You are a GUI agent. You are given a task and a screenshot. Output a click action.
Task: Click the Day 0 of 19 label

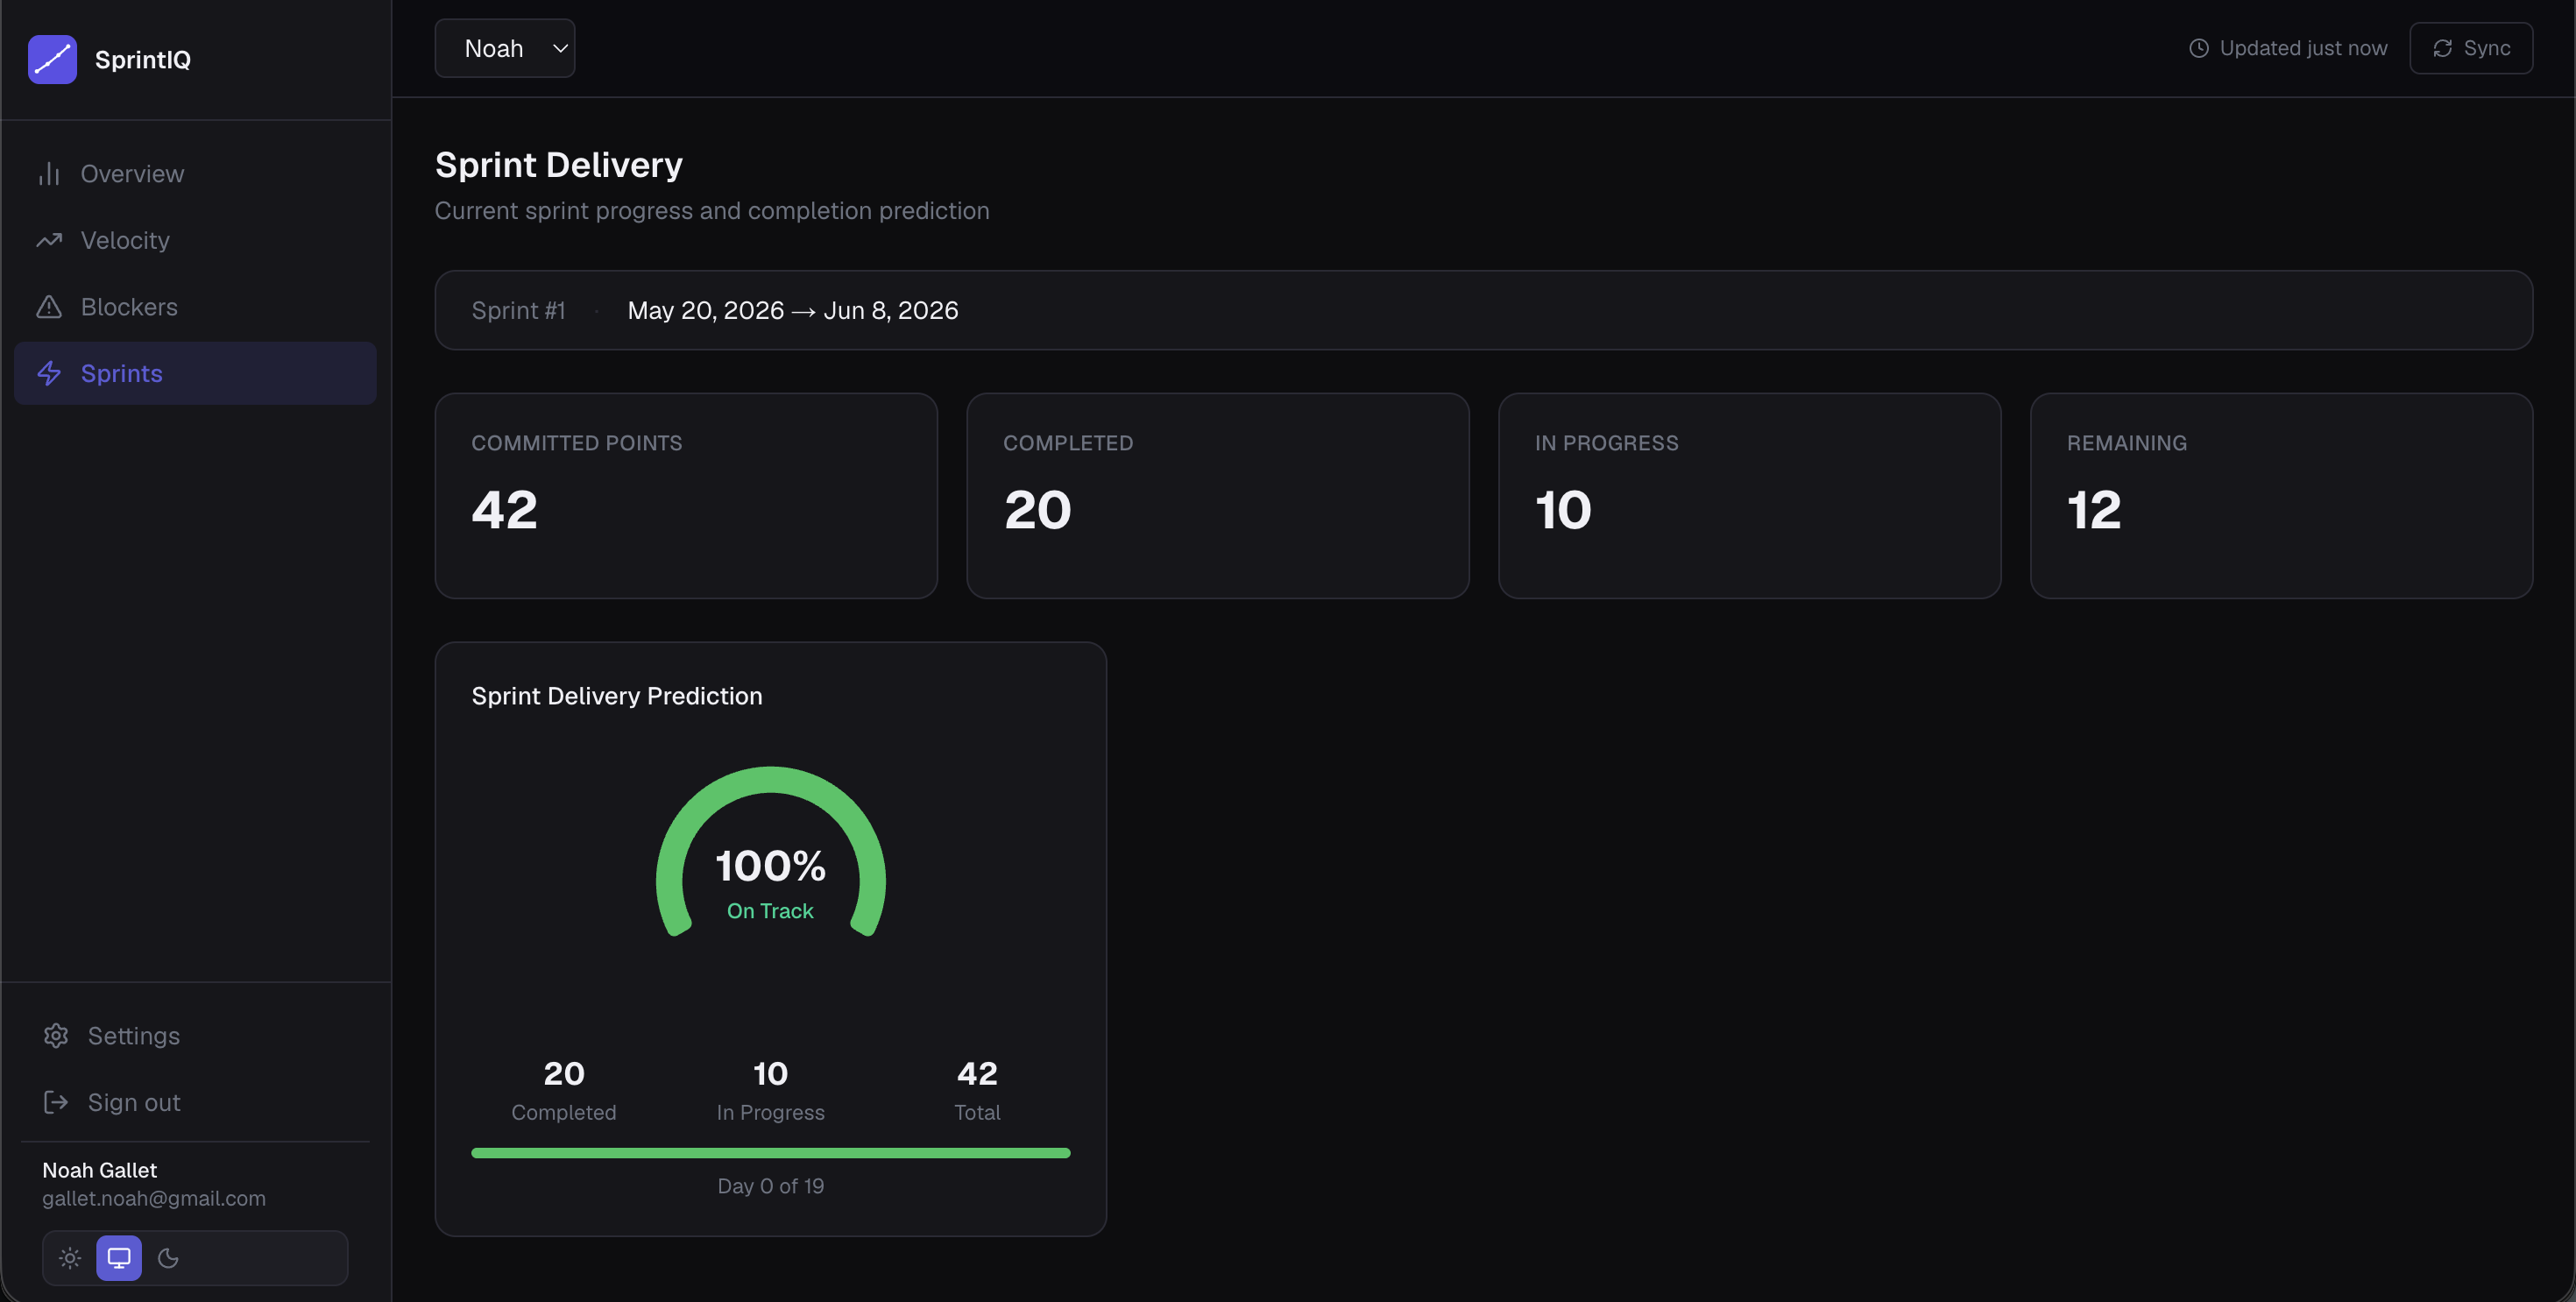pyautogui.click(x=770, y=1186)
